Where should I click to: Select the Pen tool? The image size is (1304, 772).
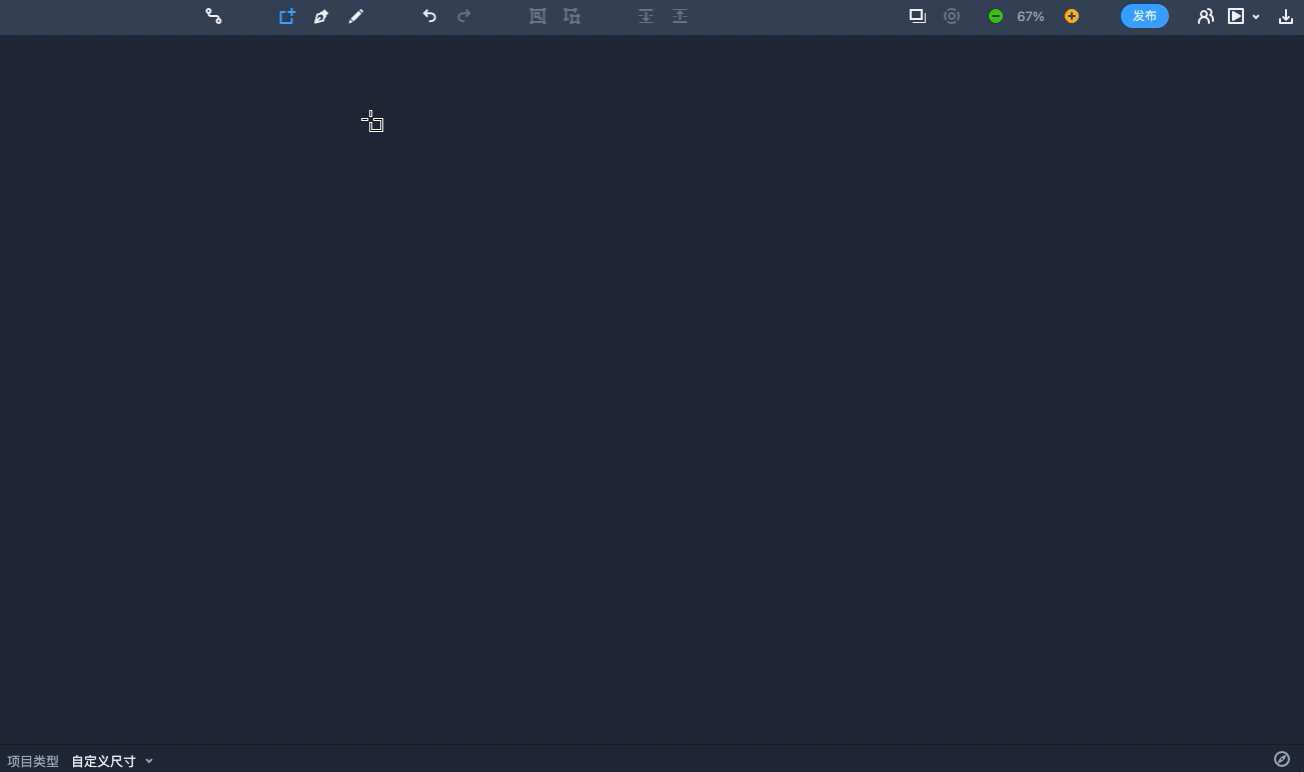321,16
